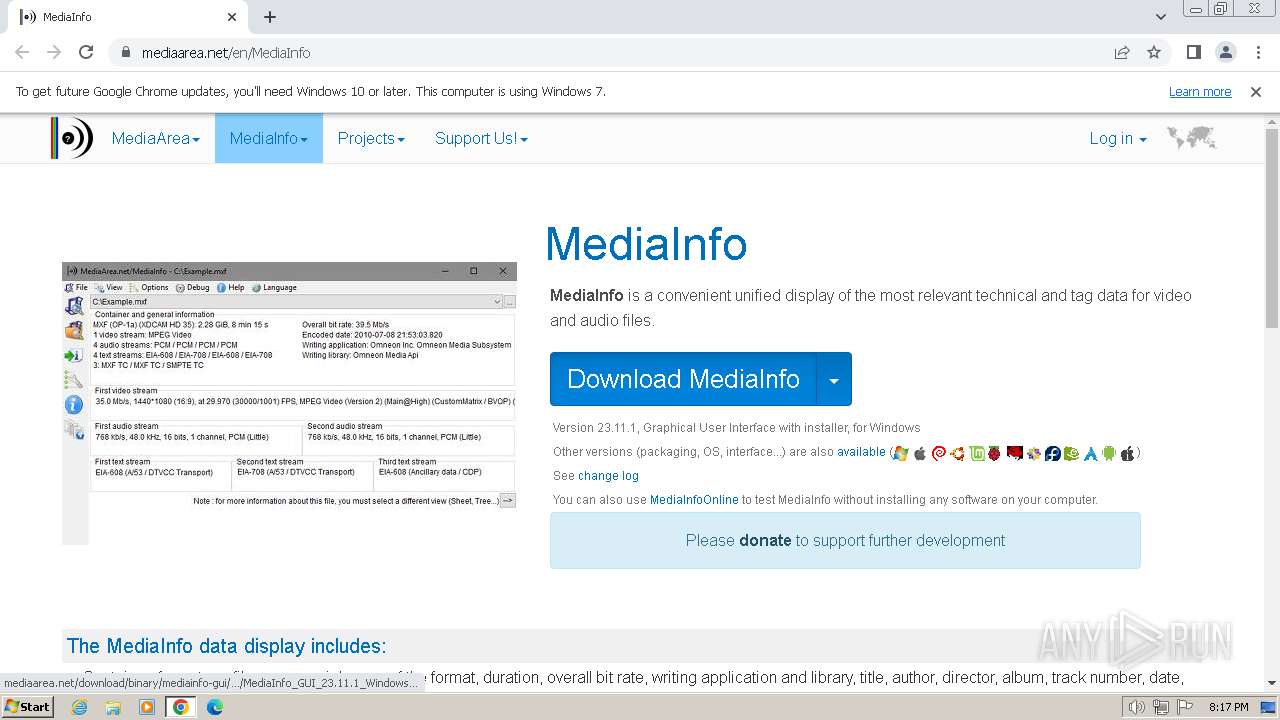Click the MediaArea logo in the navbar
The height and width of the screenshot is (720, 1280).
coord(72,138)
